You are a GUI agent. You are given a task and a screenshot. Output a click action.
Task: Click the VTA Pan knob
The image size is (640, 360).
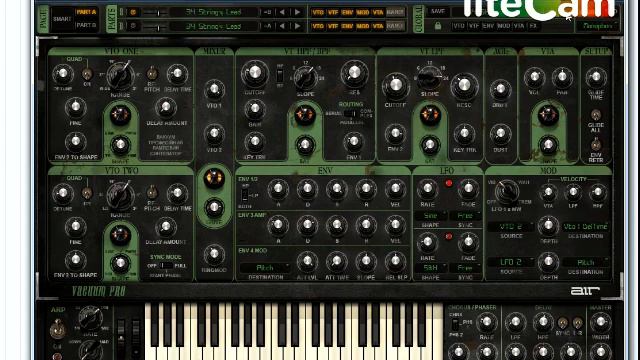click(562, 77)
